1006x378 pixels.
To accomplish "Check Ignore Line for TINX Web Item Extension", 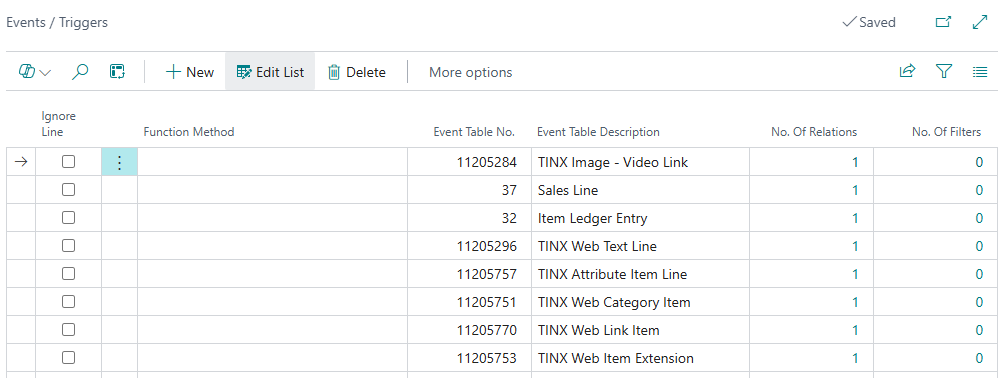I will (x=68, y=358).
